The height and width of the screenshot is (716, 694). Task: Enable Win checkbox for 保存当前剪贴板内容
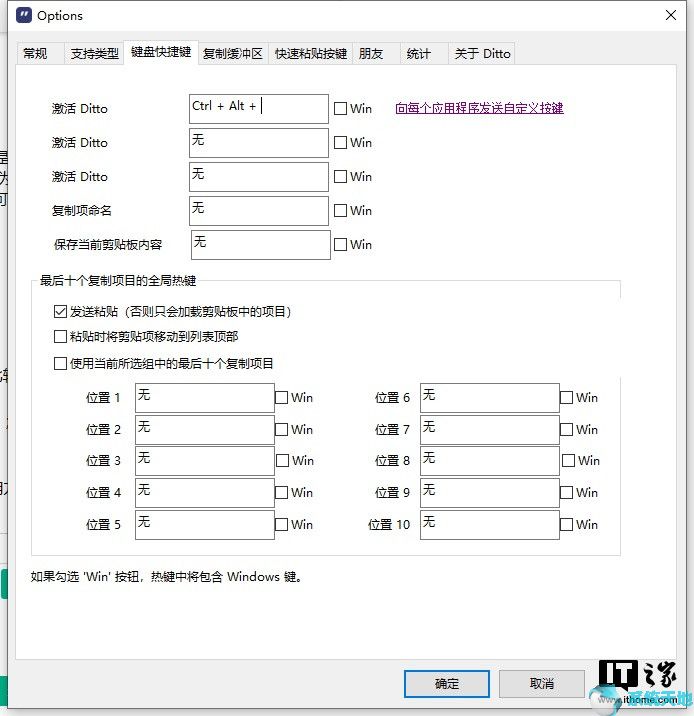[x=340, y=245]
